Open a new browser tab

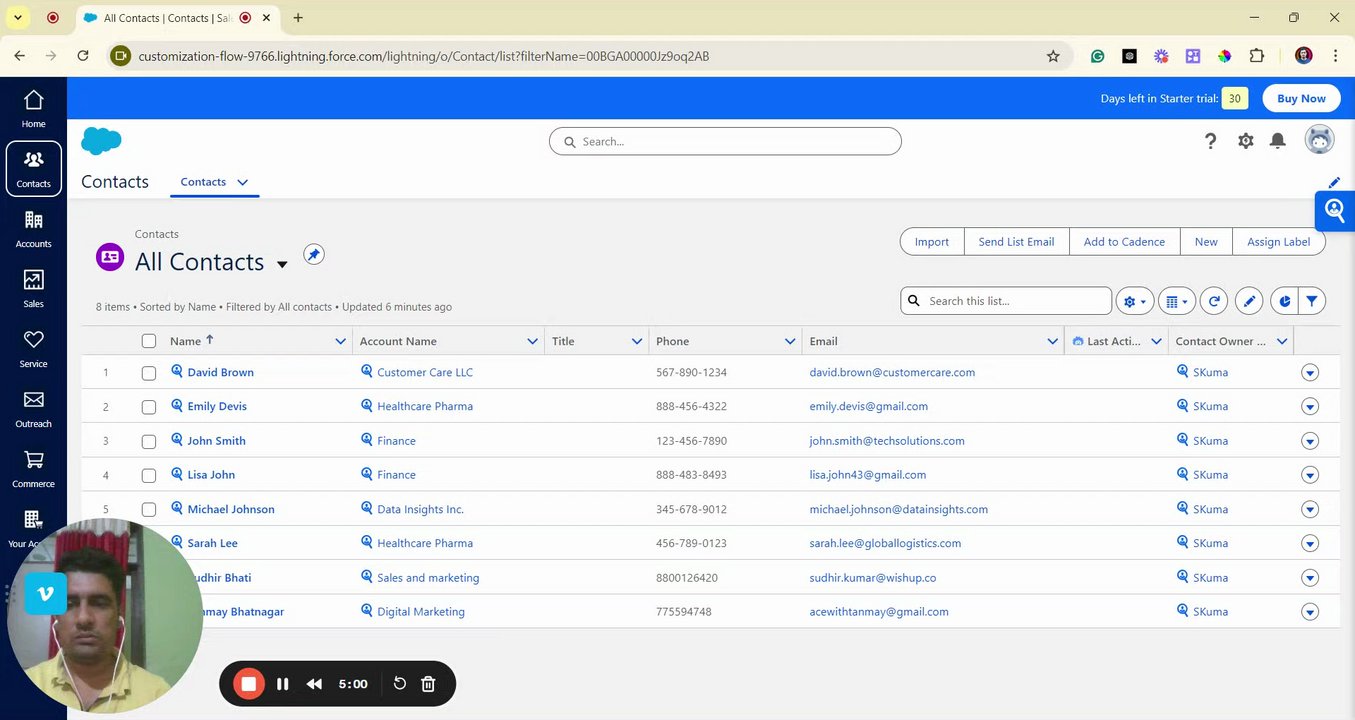click(x=298, y=18)
